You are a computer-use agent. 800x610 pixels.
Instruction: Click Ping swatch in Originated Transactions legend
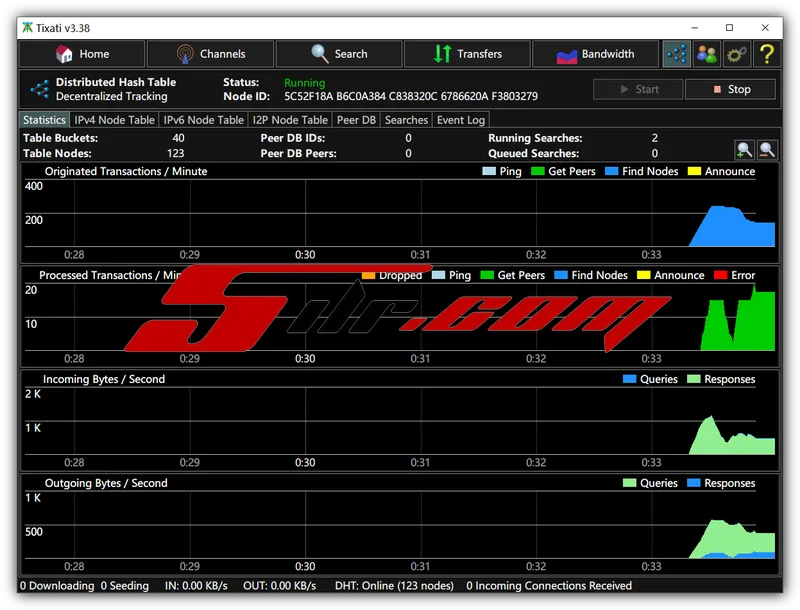click(489, 171)
